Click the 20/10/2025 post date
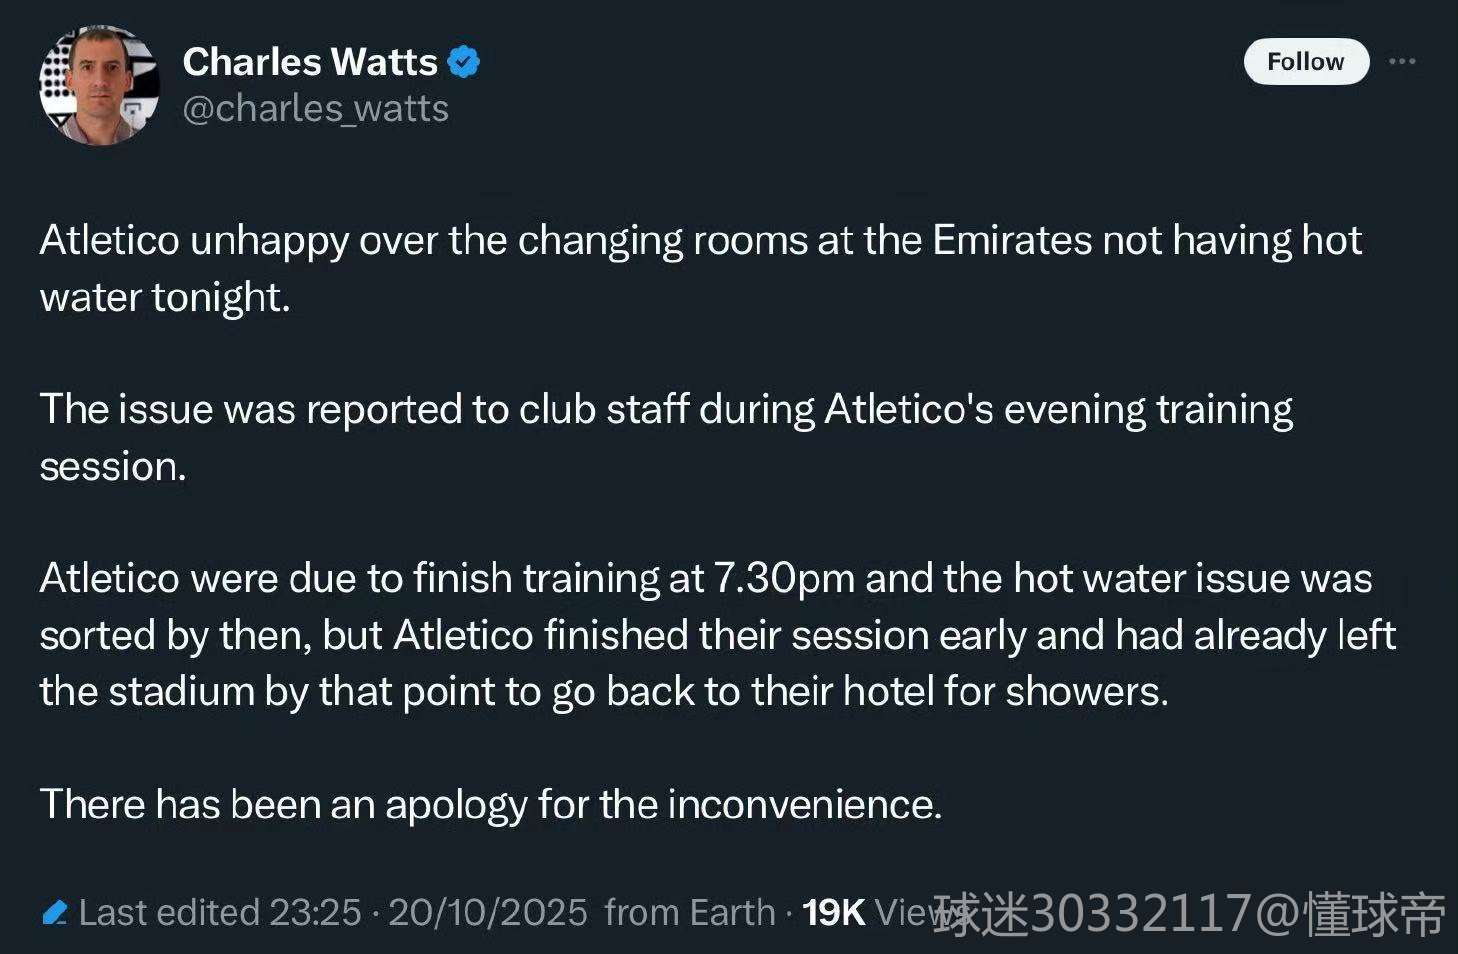Image resolution: width=1458 pixels, height=954 pixels. coord(487,912)
